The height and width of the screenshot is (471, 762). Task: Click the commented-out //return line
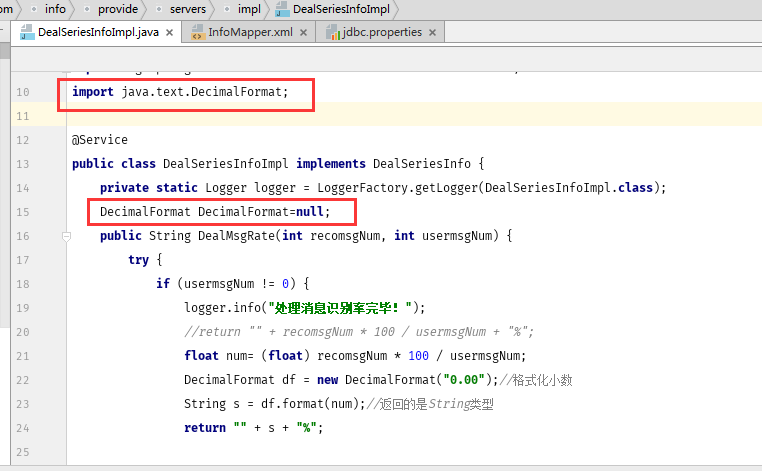tap(359, 332)
